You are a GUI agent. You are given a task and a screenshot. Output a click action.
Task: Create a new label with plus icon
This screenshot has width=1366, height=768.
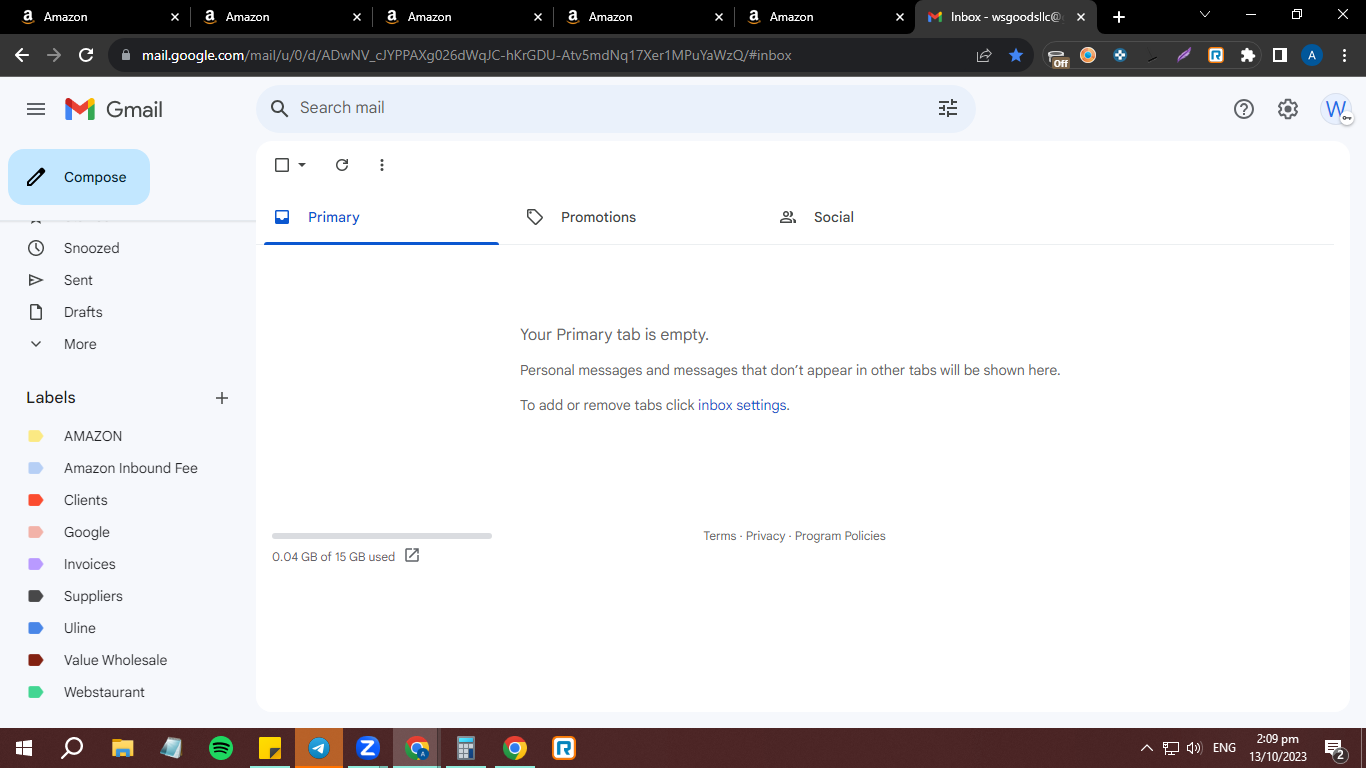pyautogui.click(x=222, y=398)
